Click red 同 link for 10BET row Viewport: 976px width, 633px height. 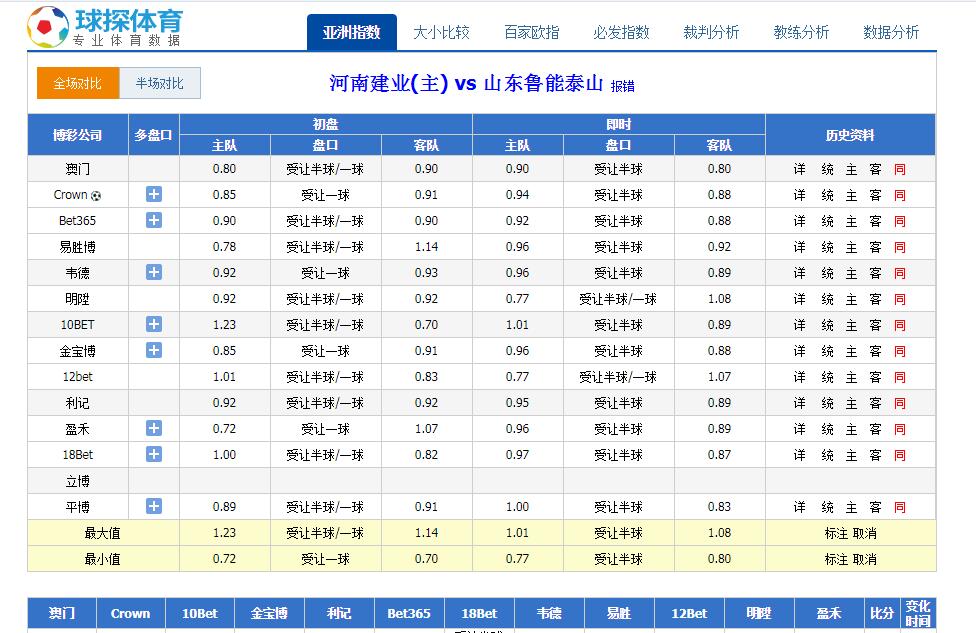(899, 326)
